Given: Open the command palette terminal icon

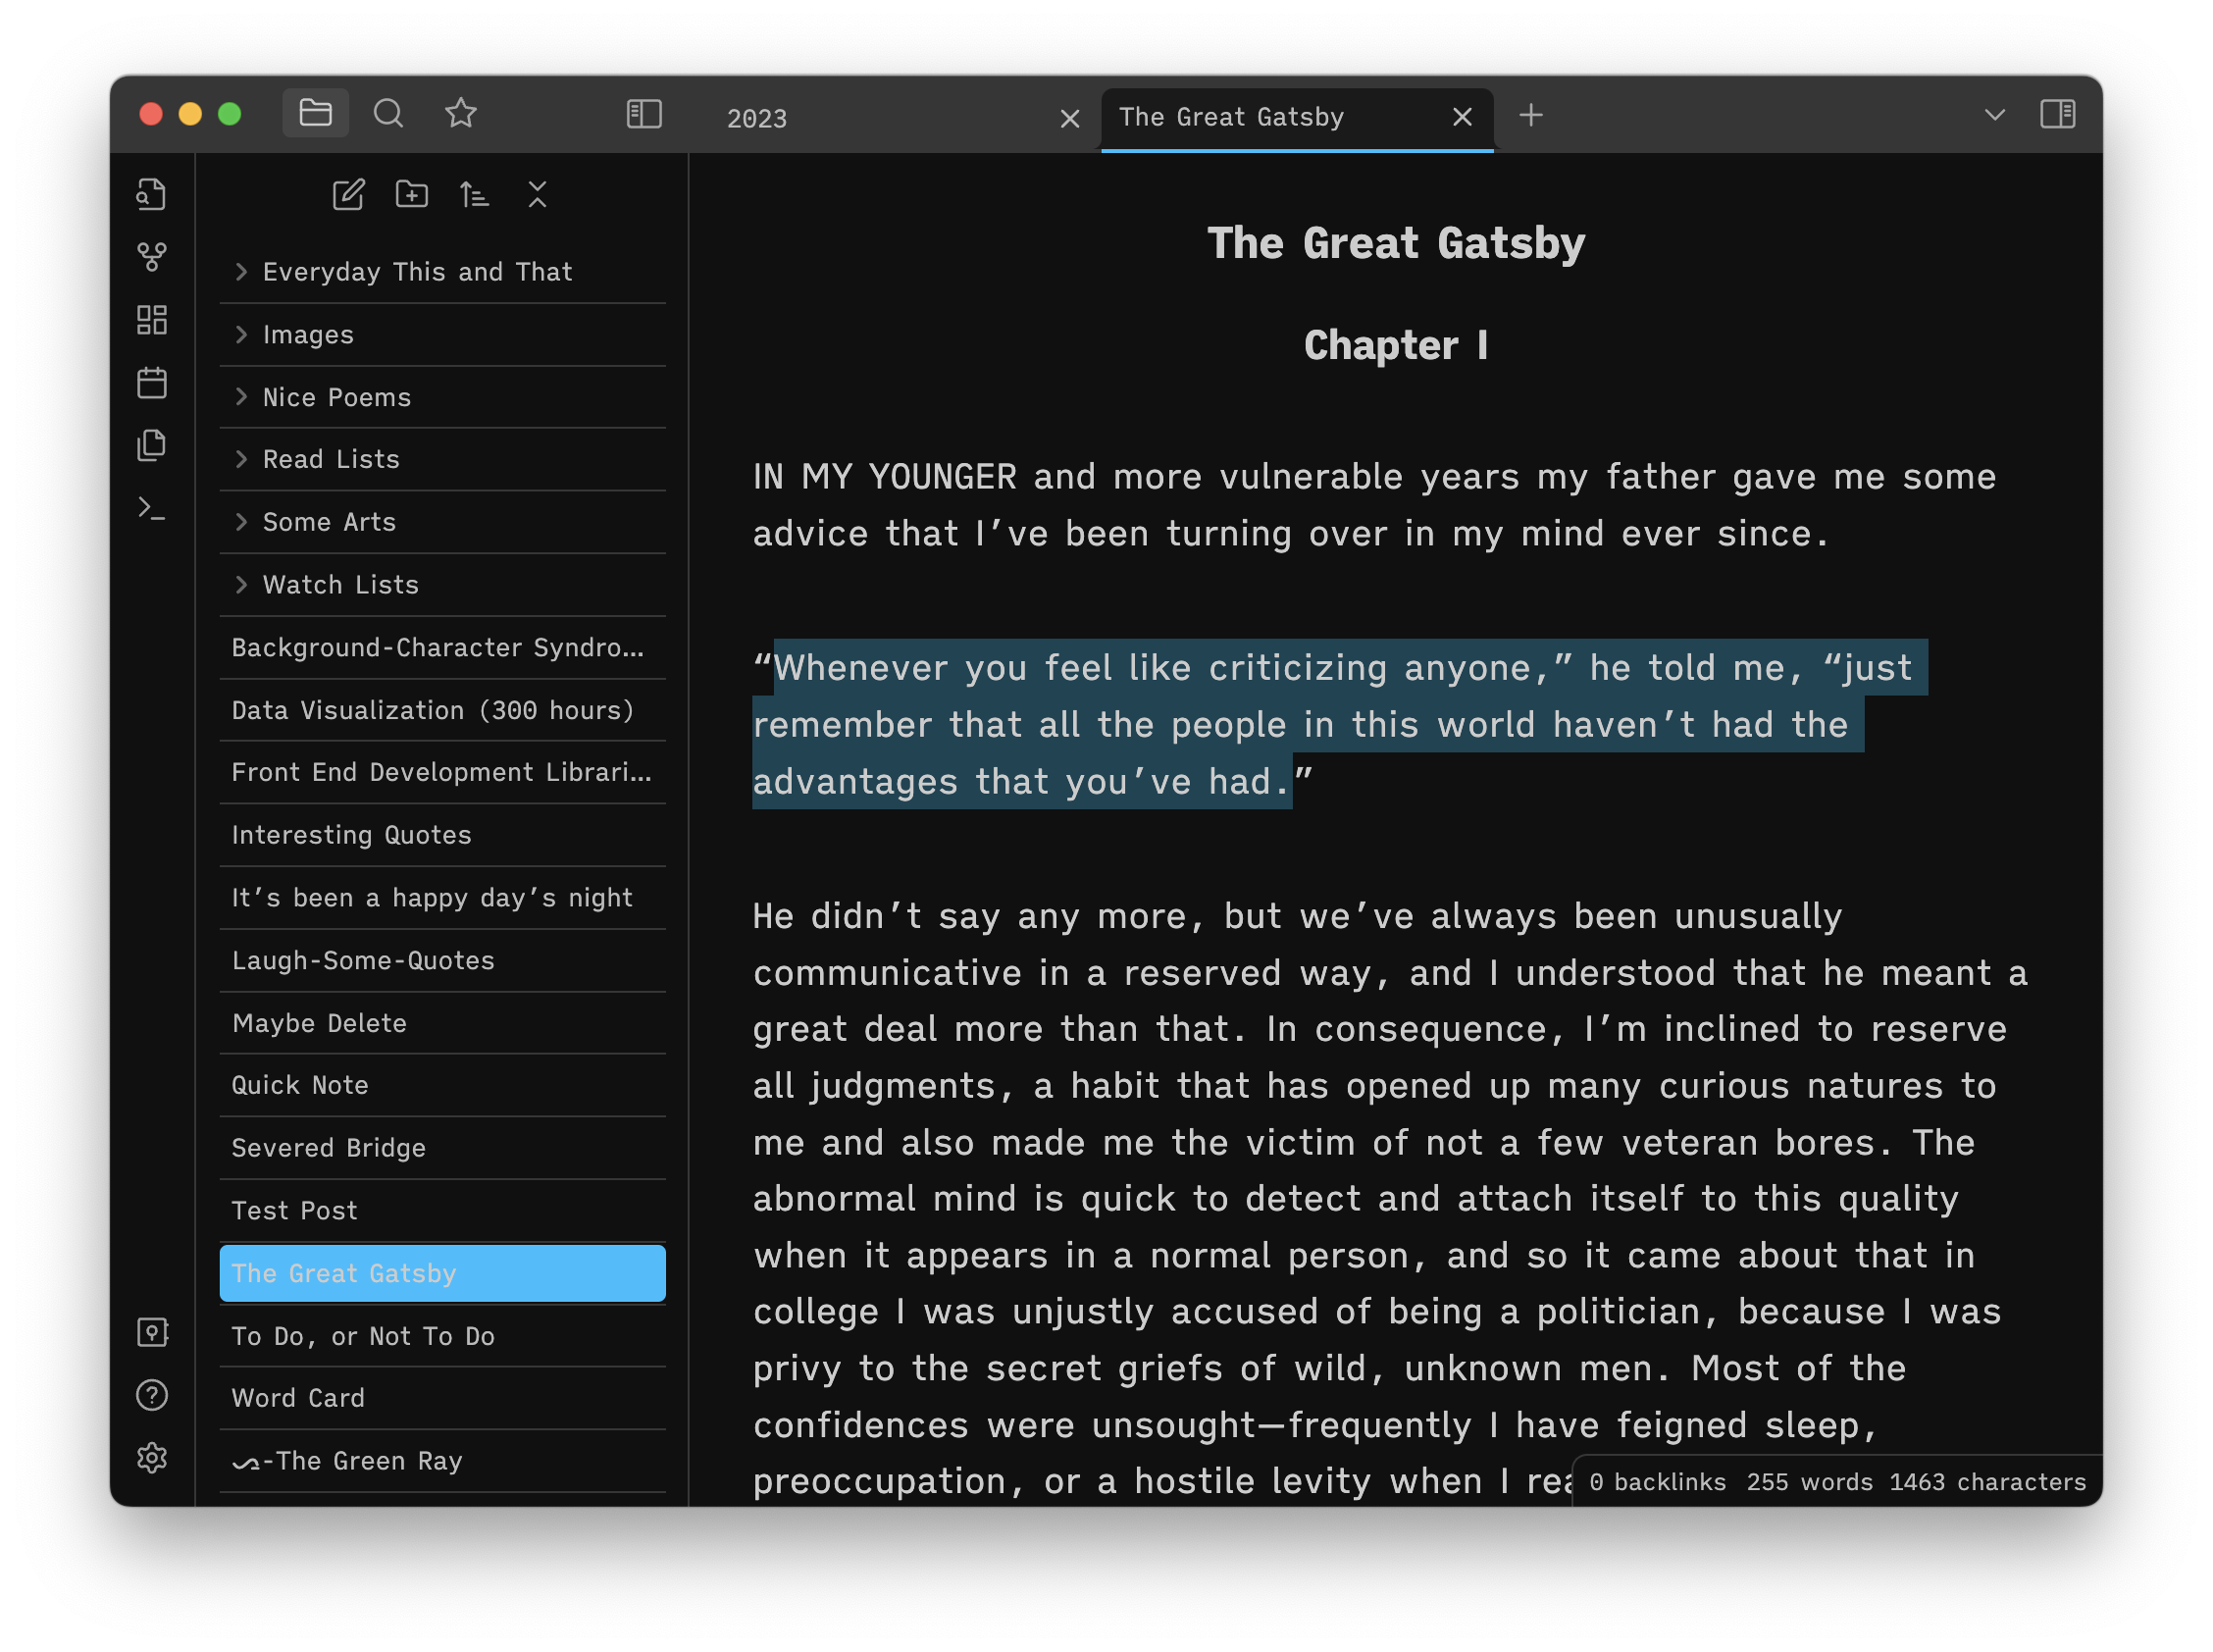Looking at the screenshot, I should tap(151, 509).
